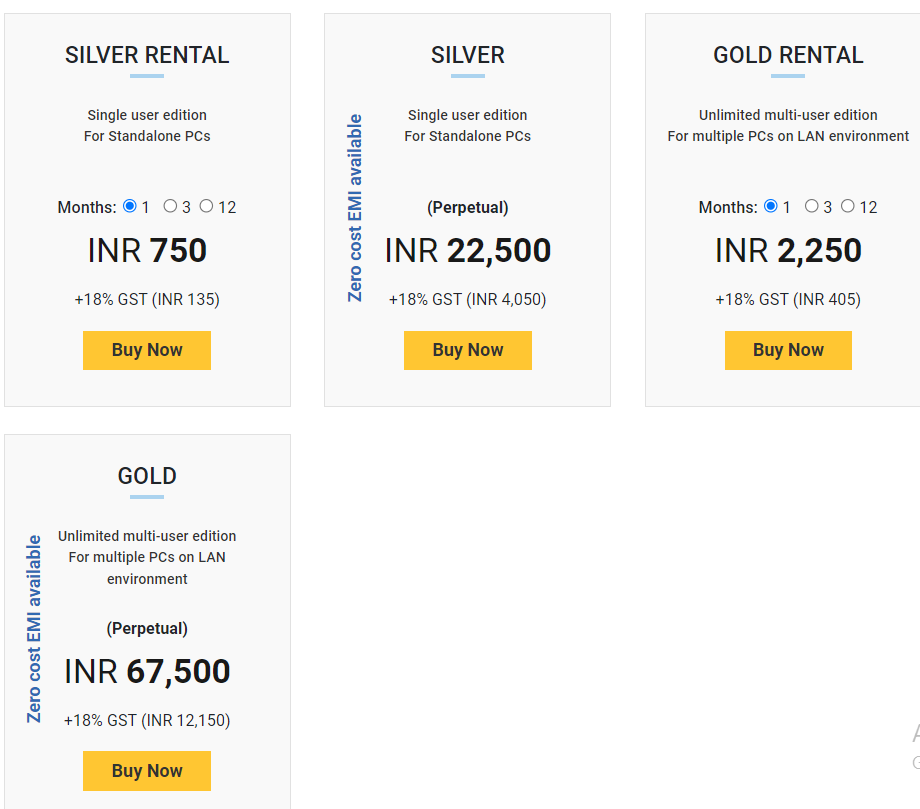Click Zero cost EMI label on Gold card
The height and width of the screenshot is (809, 920).
pyautogui.click(x=35, y=629)
